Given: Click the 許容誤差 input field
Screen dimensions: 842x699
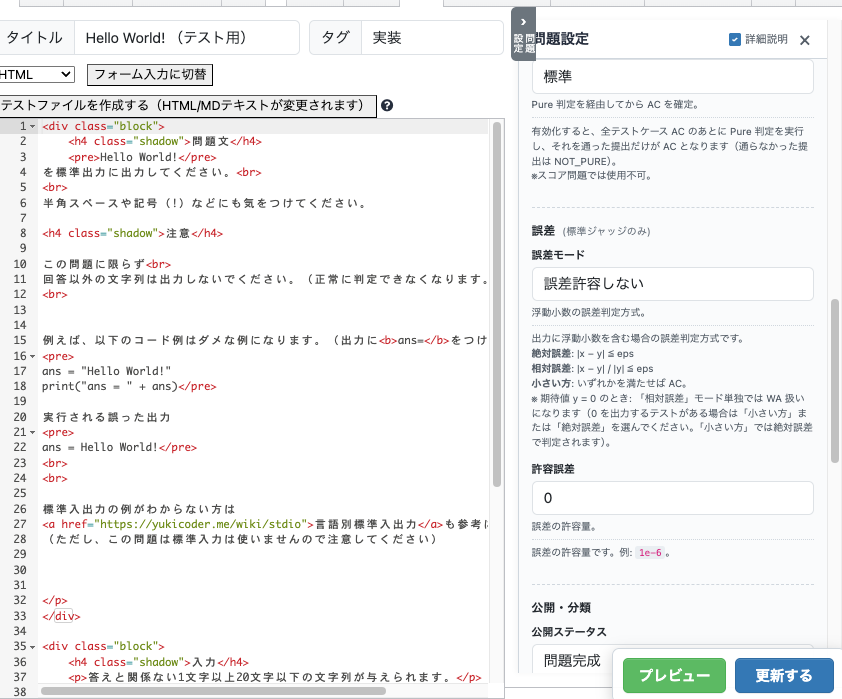Looking at the screenshot, I should tap(672, 498).
